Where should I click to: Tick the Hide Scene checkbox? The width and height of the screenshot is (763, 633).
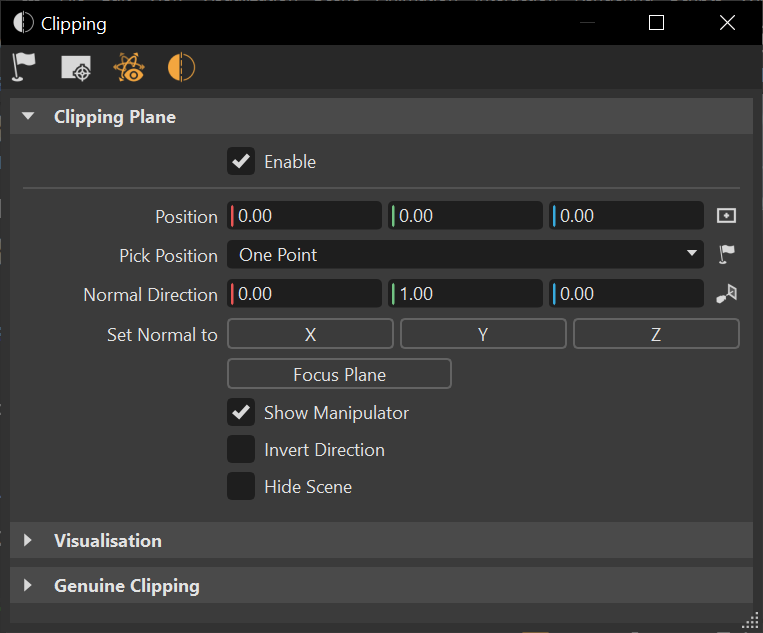click(241, 487)
